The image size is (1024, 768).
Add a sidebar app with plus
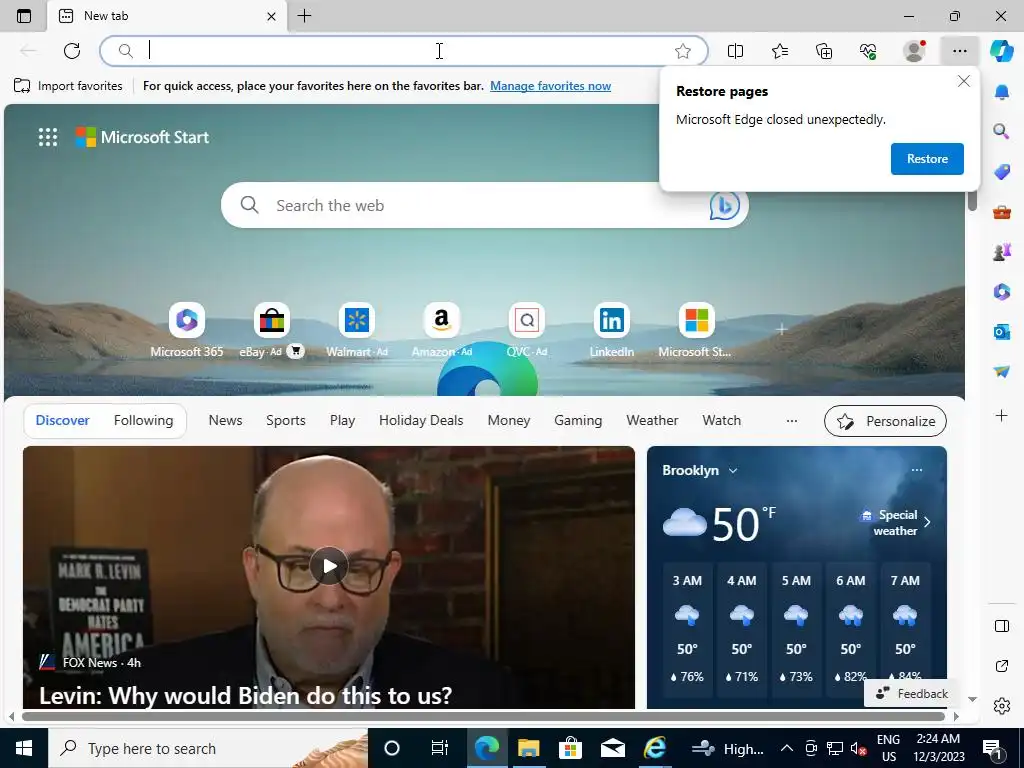(1001, 415)
